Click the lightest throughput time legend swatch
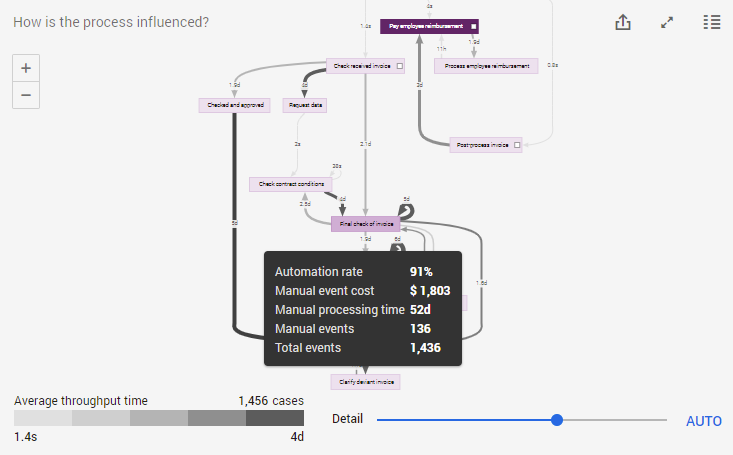 (43, 420)
